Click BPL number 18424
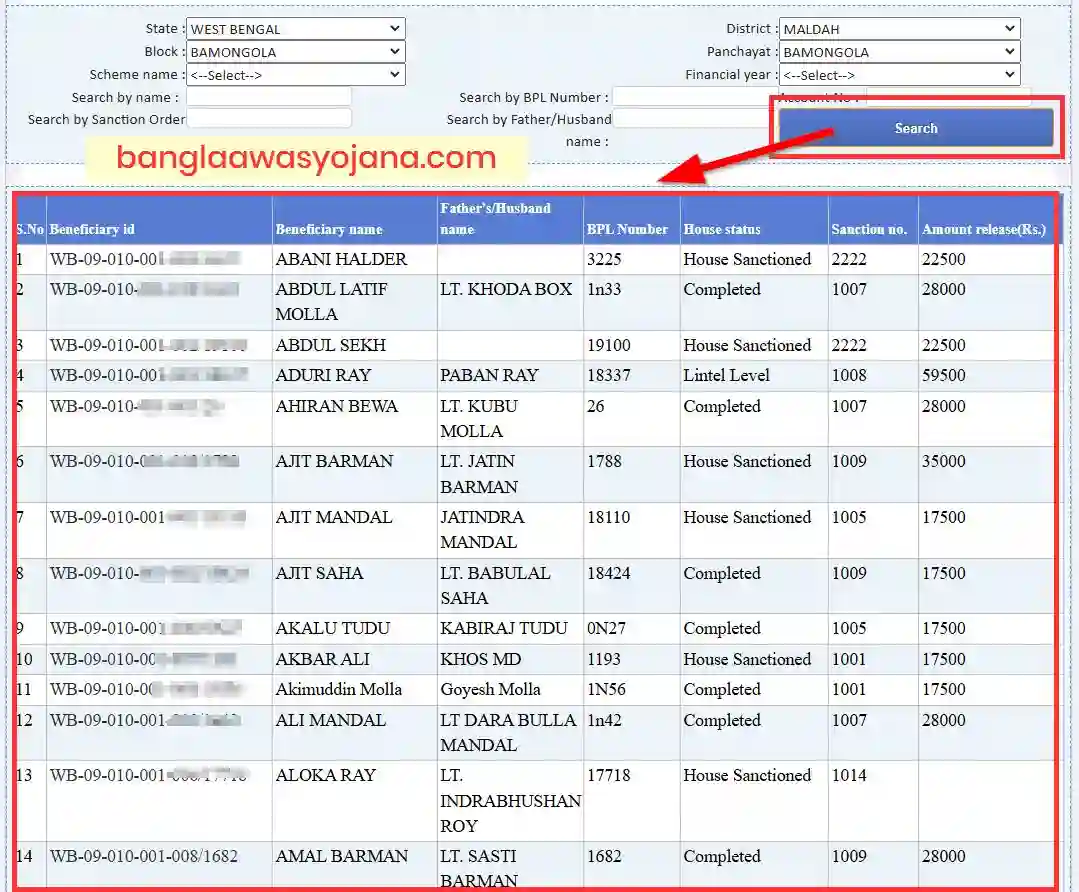The height and width of the screenshot is (892, 1079). [608, 573]
